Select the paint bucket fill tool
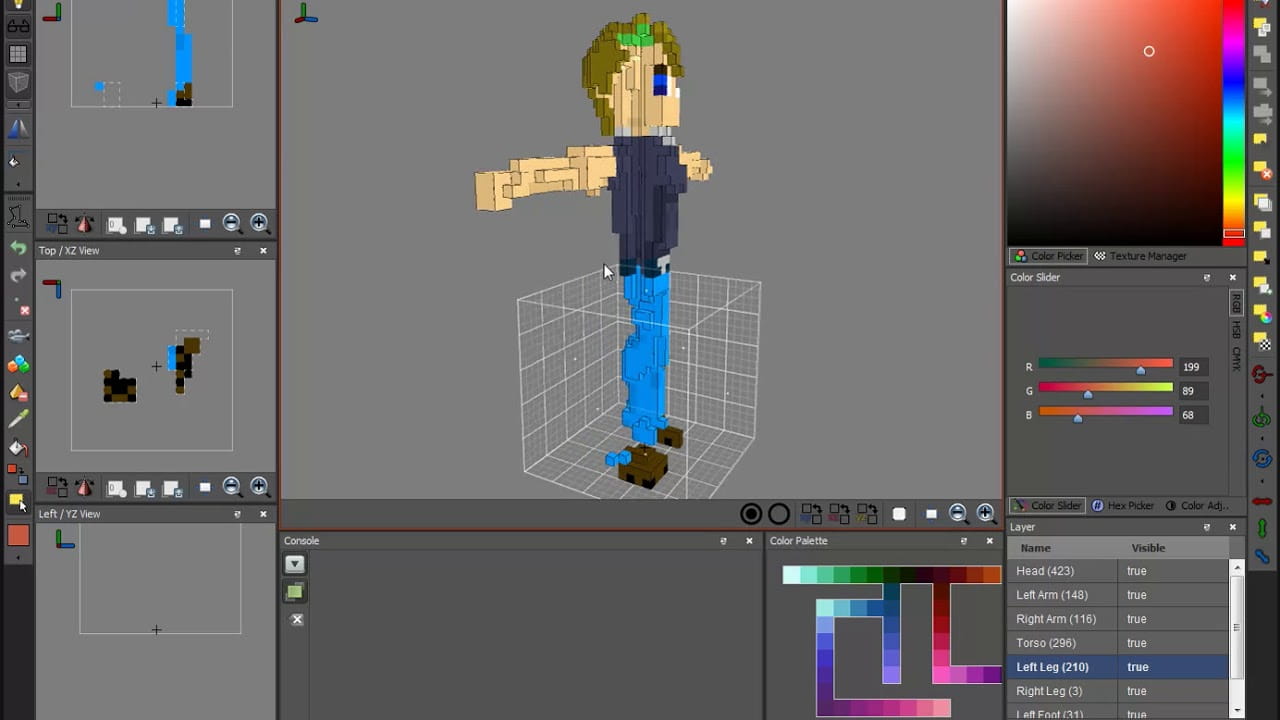Screen dimensions: 1280x720 click(18, 448)
